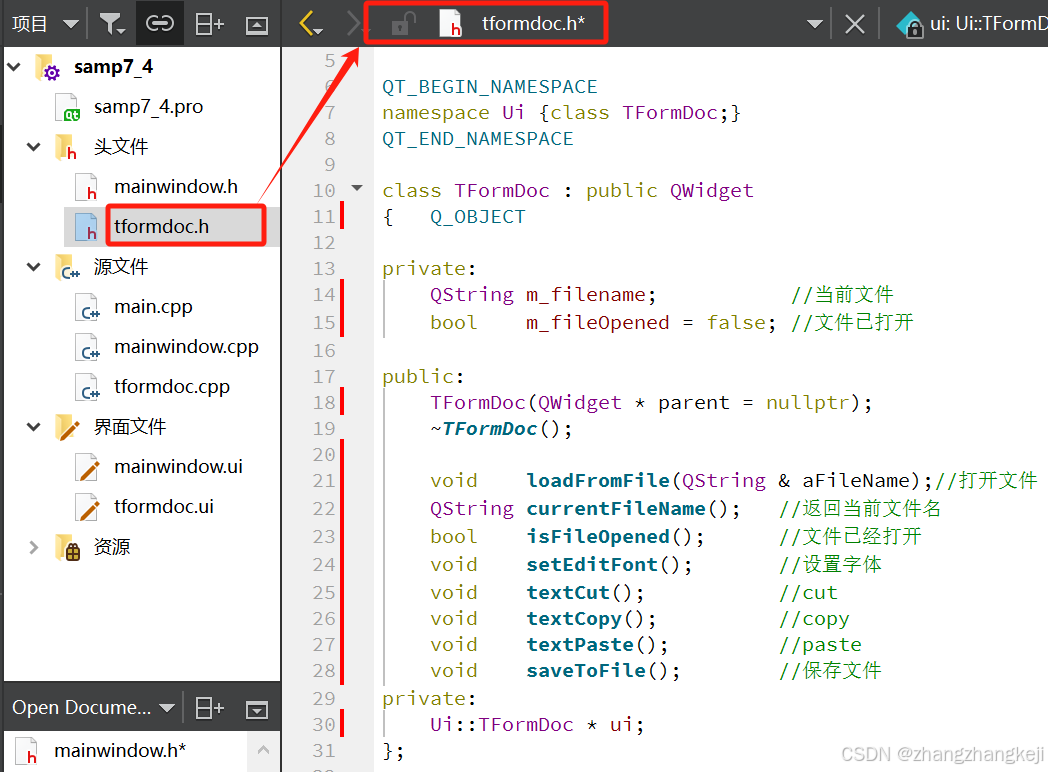Screen dimensions: 1048x772
Task: Click the mainwindow.ui pencil icon
Action: (x=88, y=468)
